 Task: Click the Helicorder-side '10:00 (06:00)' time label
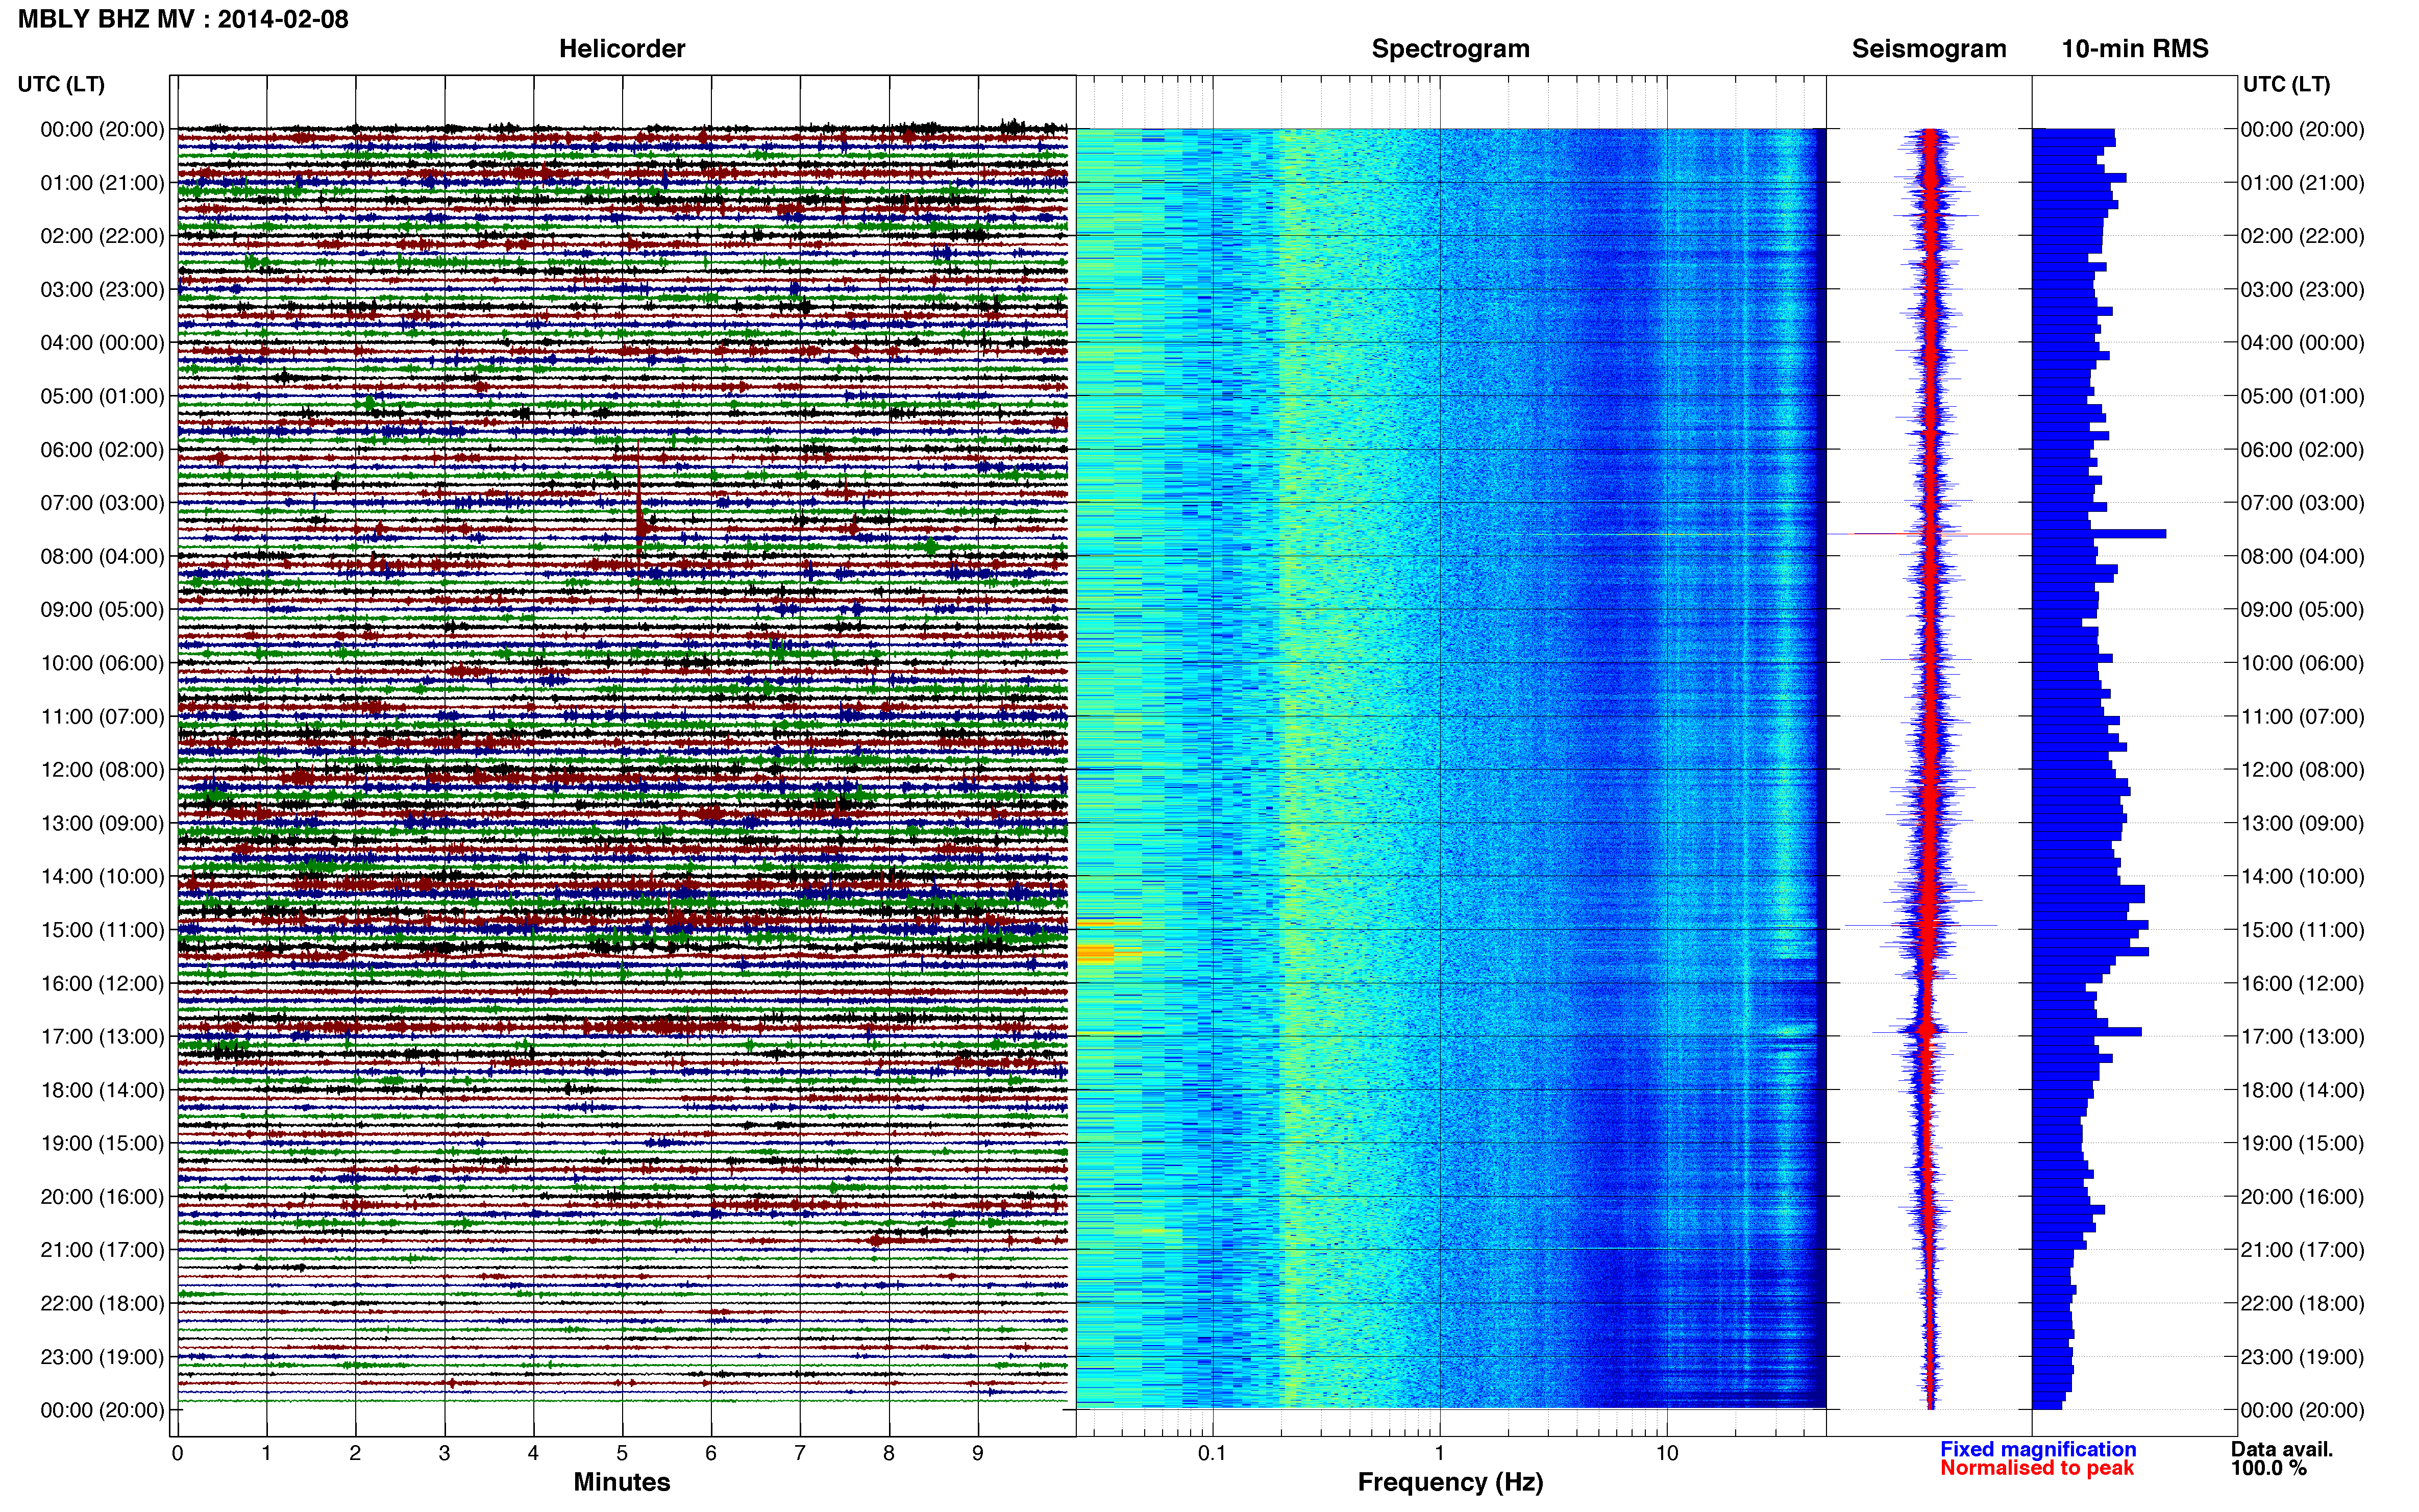(102, 663)
